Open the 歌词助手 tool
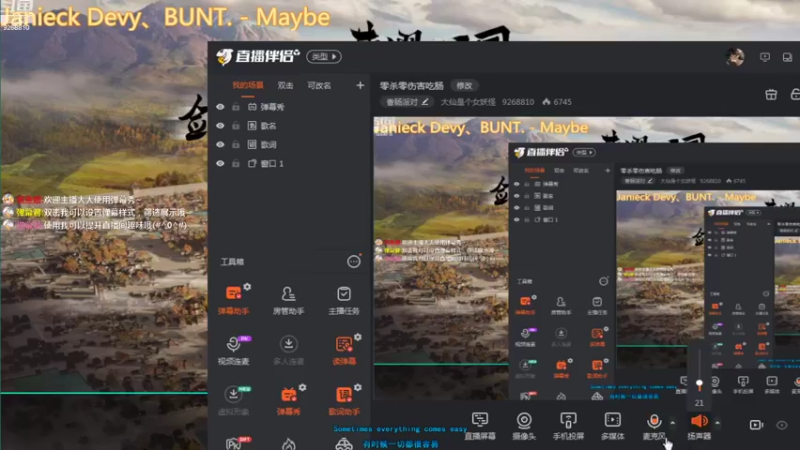800x450 pixels. tap(344, 401)
